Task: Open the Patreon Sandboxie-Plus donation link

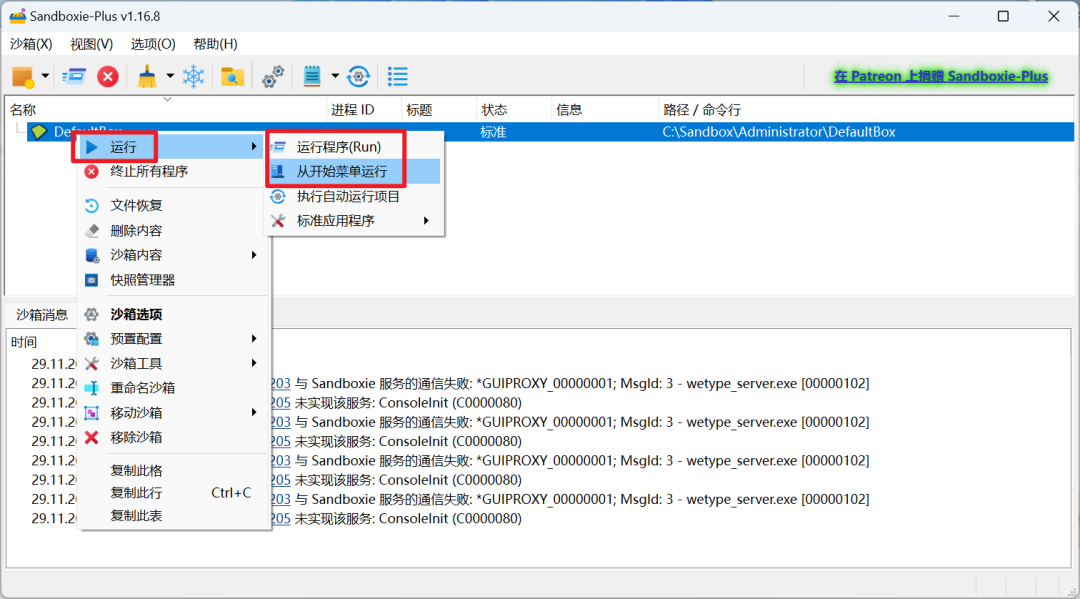Action: coord(941,76)
